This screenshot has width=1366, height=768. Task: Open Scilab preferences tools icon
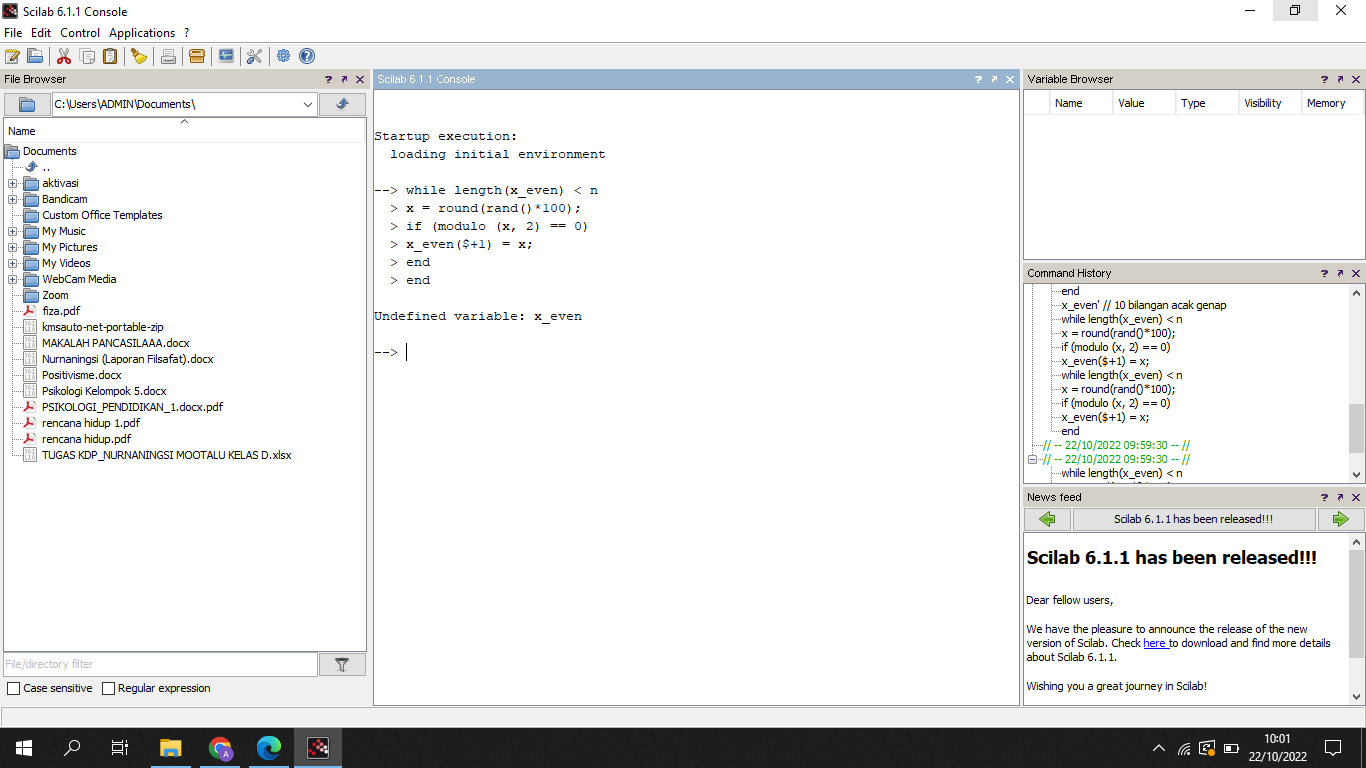(254, 56)
